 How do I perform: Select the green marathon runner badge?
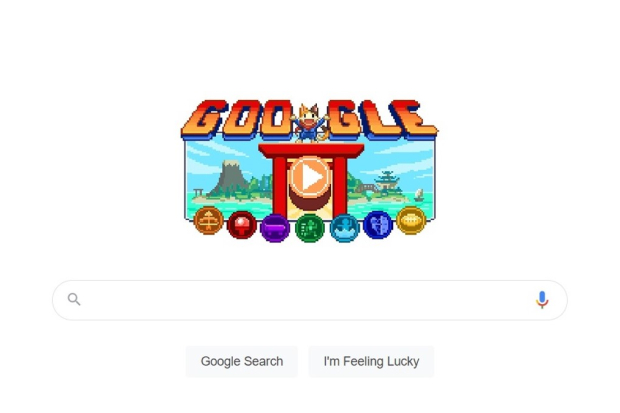click(x=310, y=228)
